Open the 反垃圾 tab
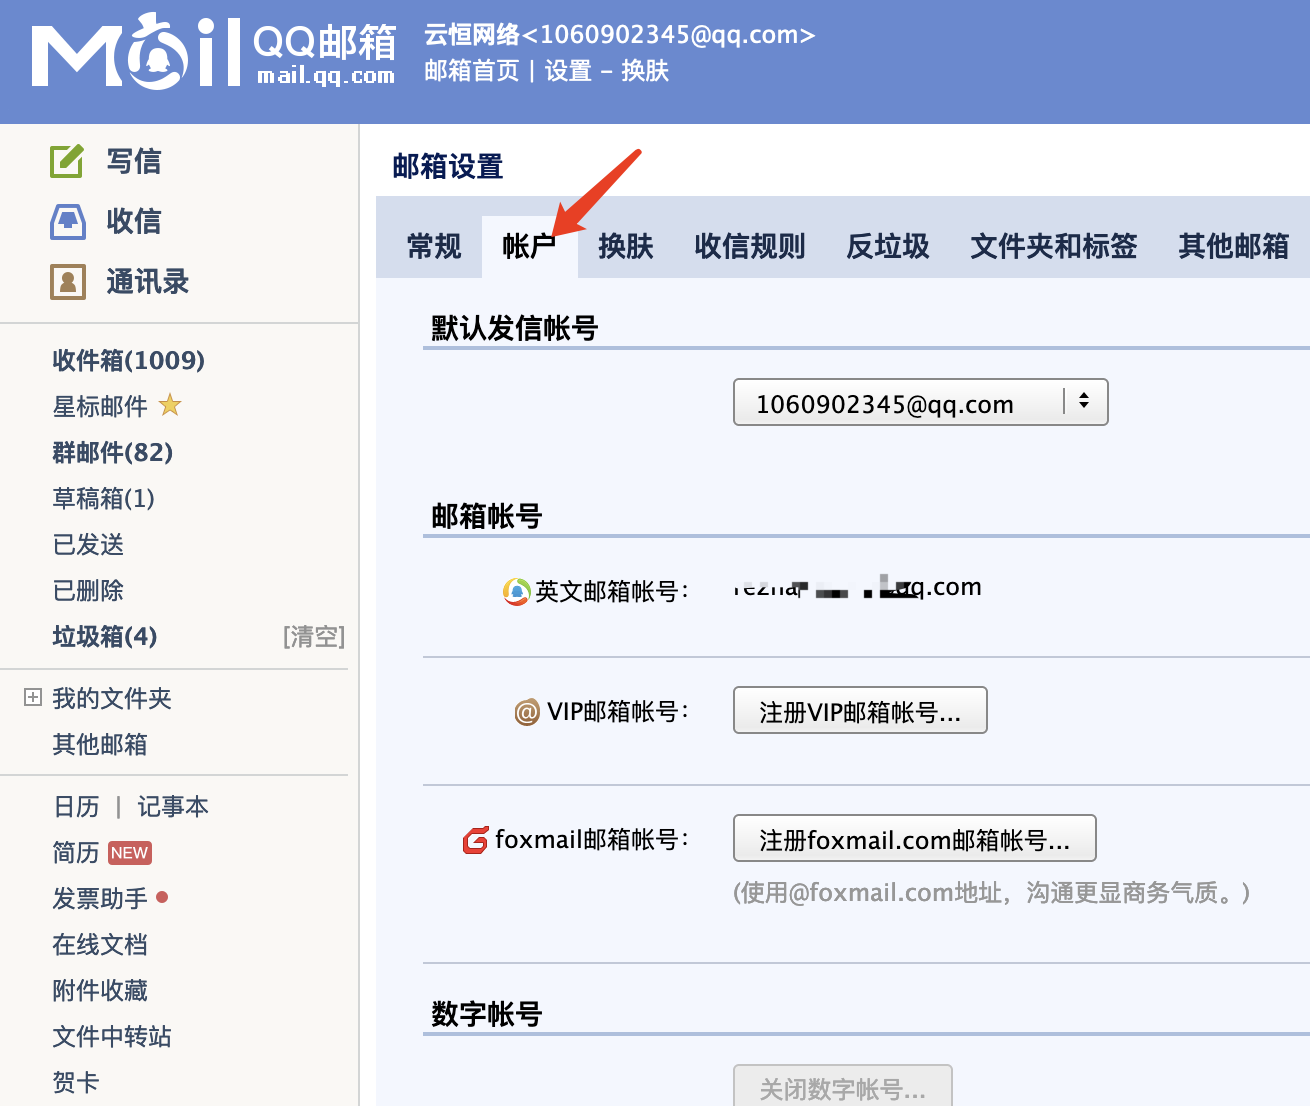The width and height of the screenshot is (1310, 1106). (888, 246)
